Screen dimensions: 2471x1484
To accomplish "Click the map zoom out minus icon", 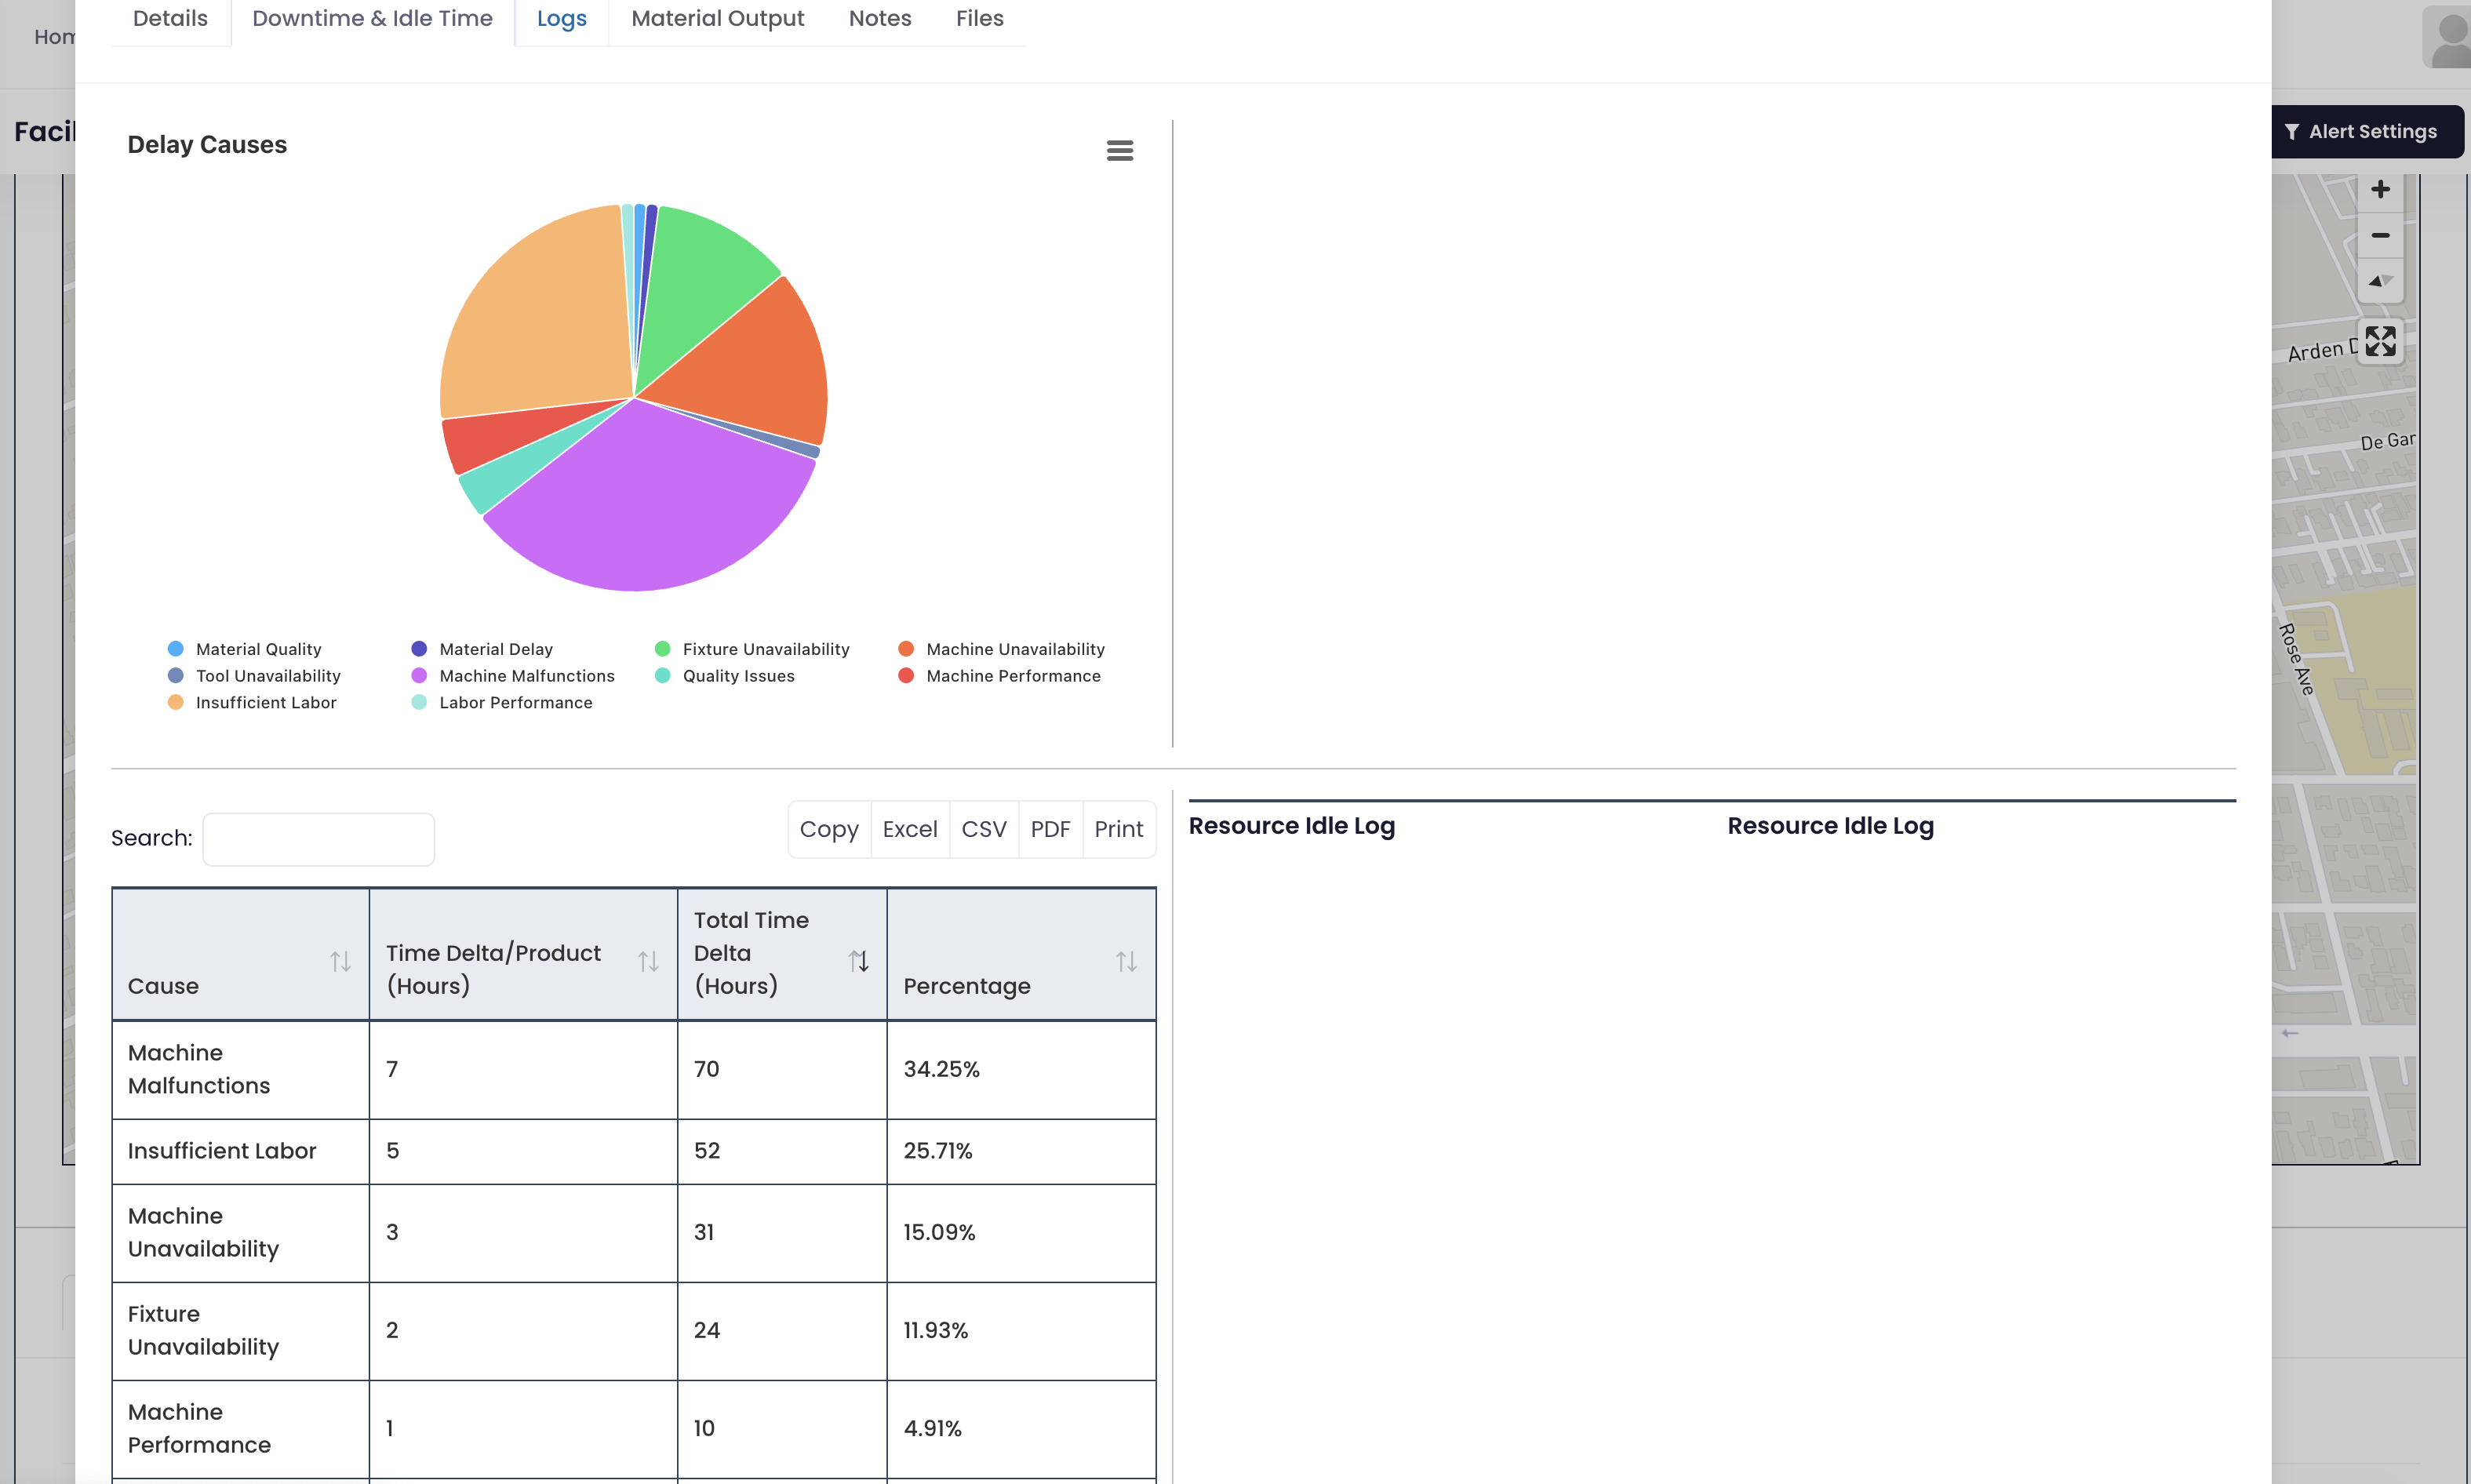I will pos(2380,236).
